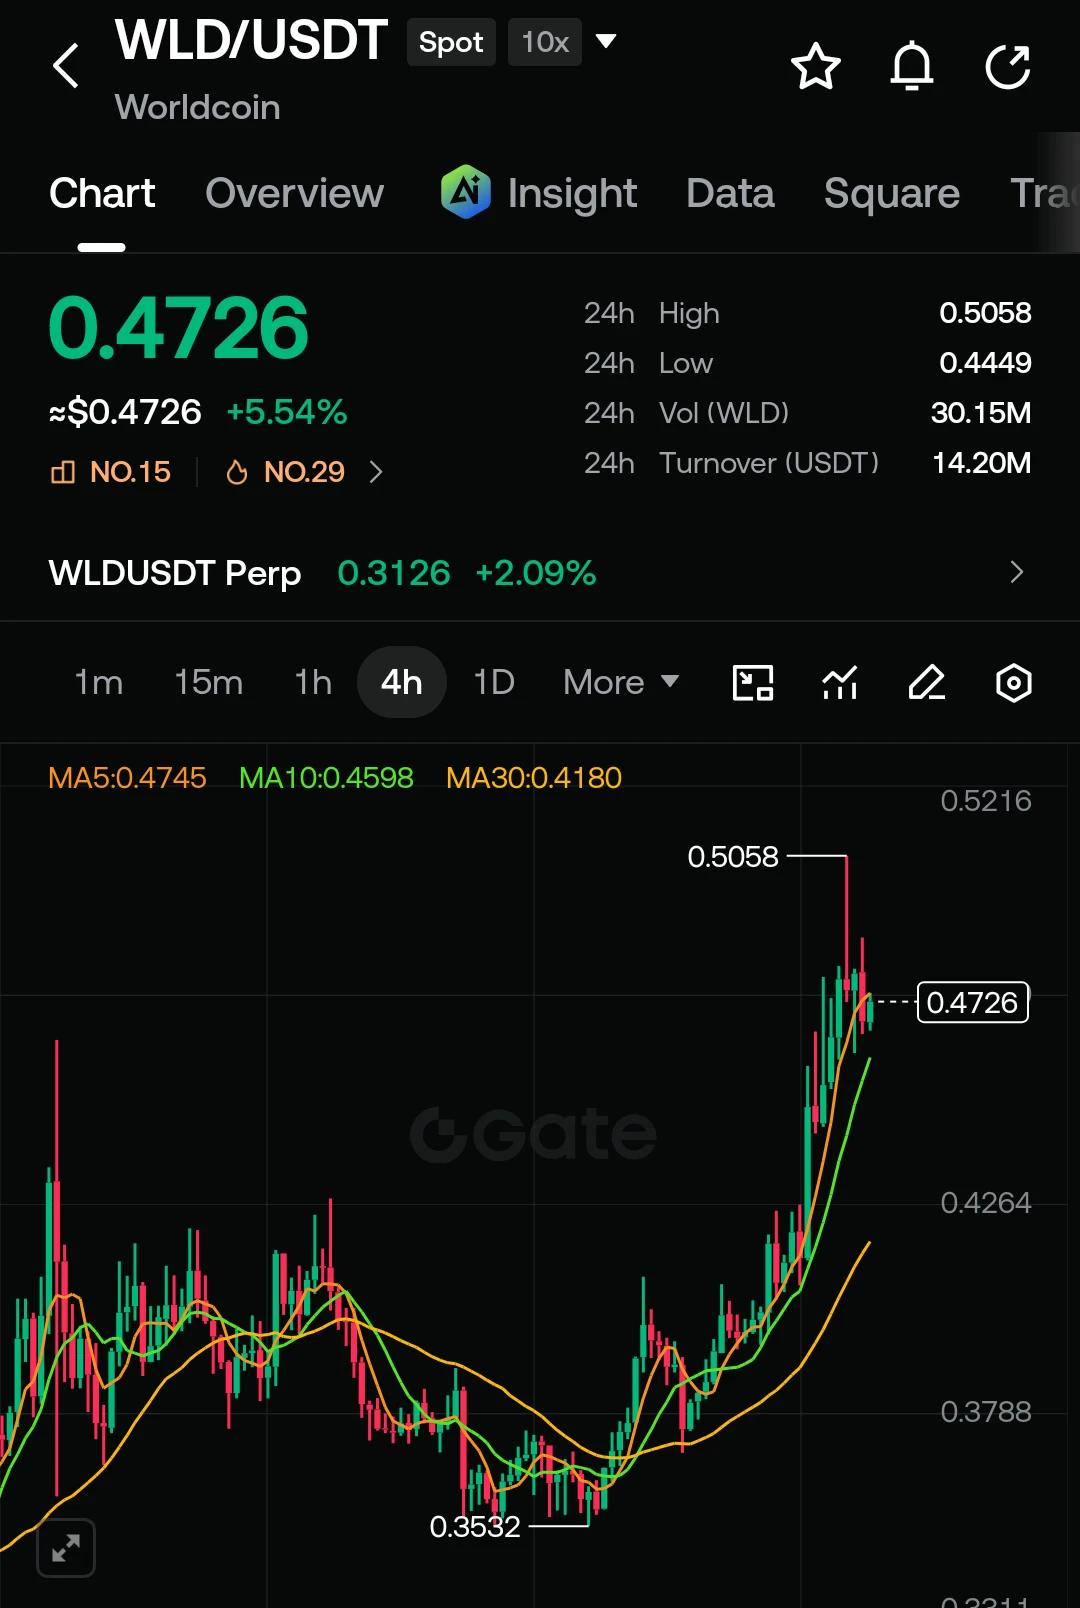Tap the 24h High value 0.5058
Image resolution: width=1080 pixels, height=1608 pixels.
(x=985, y=313)
